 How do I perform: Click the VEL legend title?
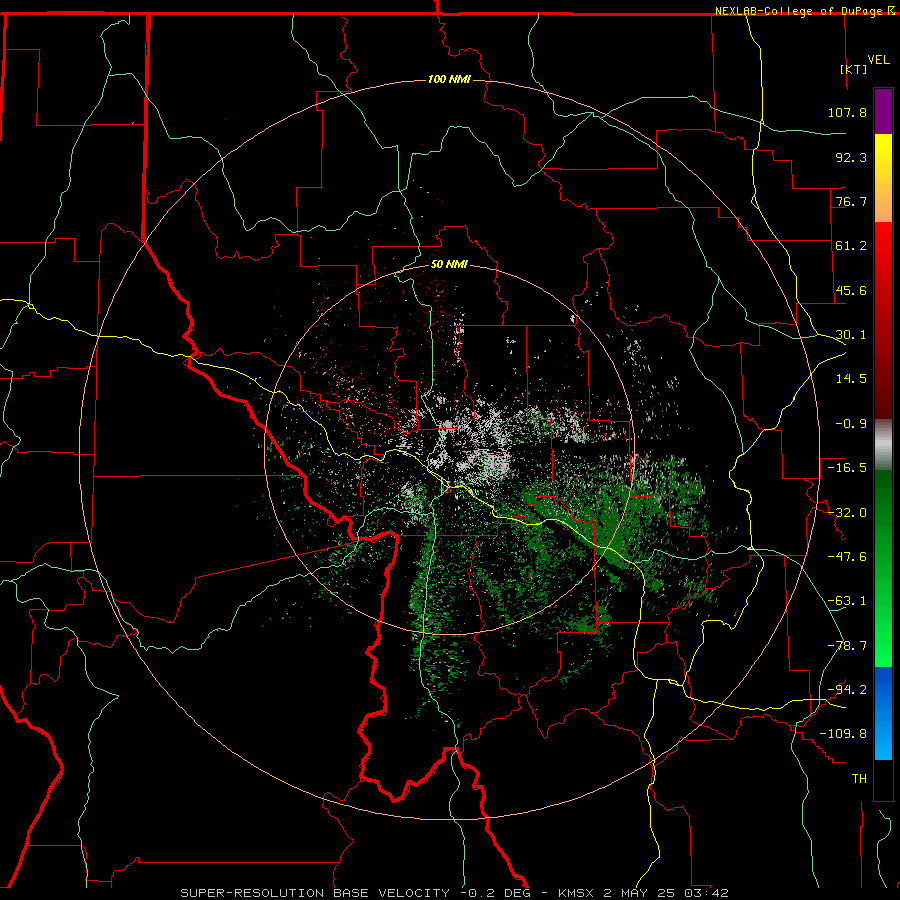pyautogui.click(x=878, y=60)
